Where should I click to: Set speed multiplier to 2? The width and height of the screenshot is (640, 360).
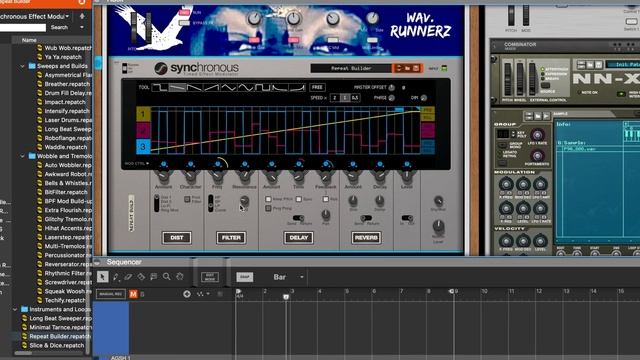[x=335, y=98]
